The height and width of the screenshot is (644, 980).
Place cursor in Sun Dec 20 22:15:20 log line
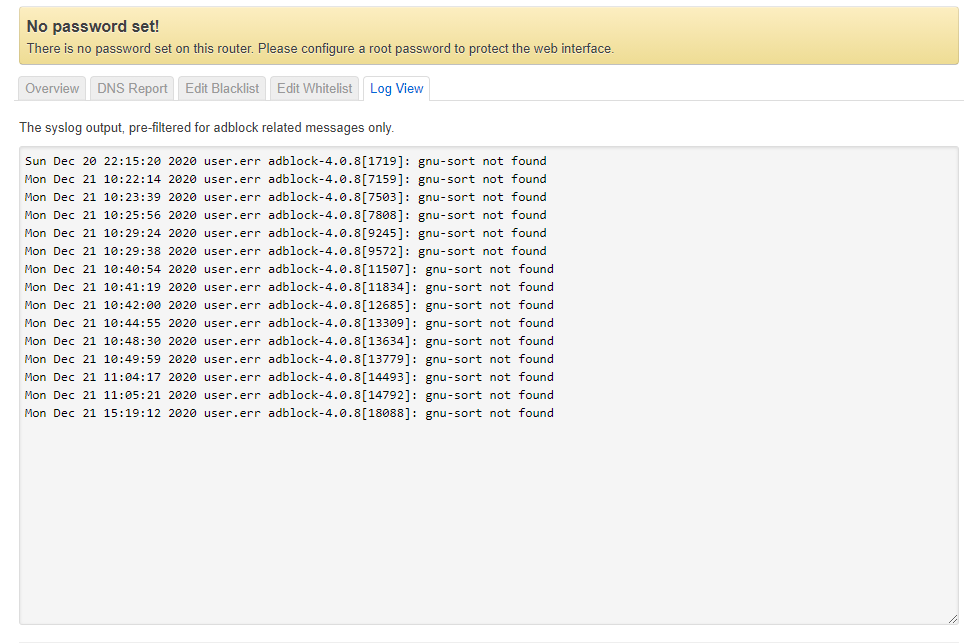coord(286,161)
